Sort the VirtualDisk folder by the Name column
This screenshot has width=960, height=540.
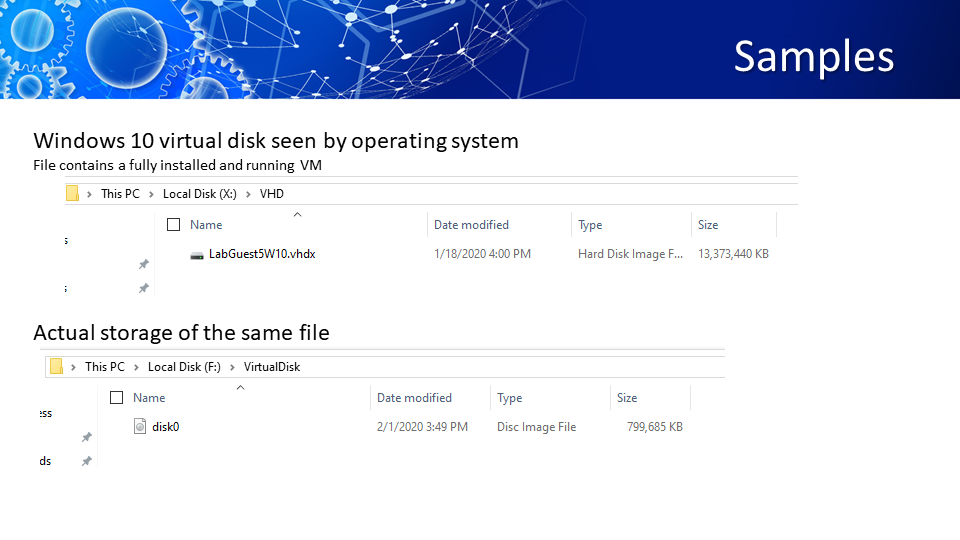tap(149, 397)
